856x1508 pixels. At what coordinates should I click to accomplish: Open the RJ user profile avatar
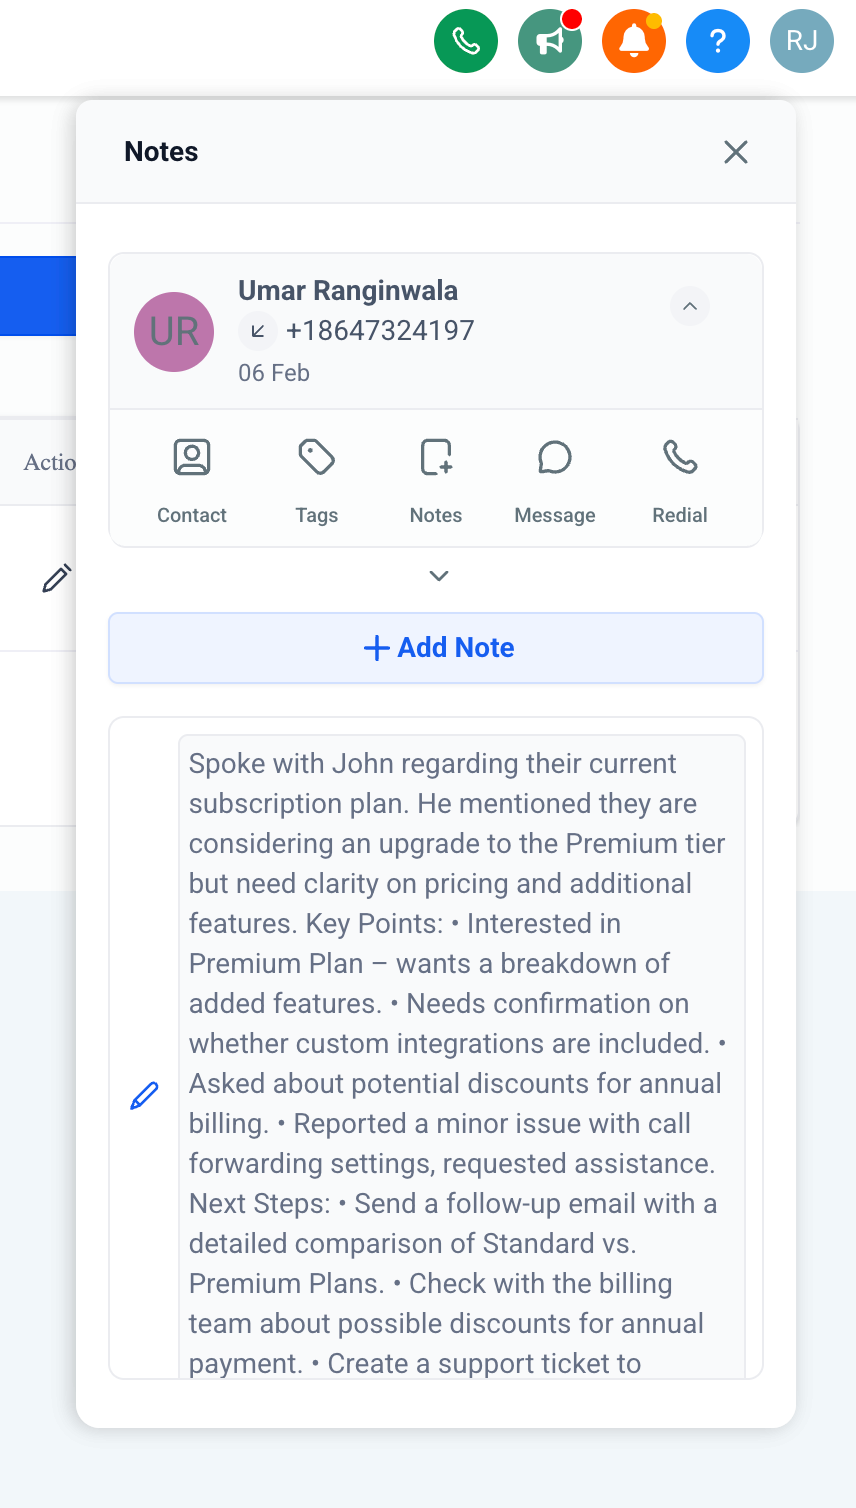pyautogui.click(x=802, y=41)
